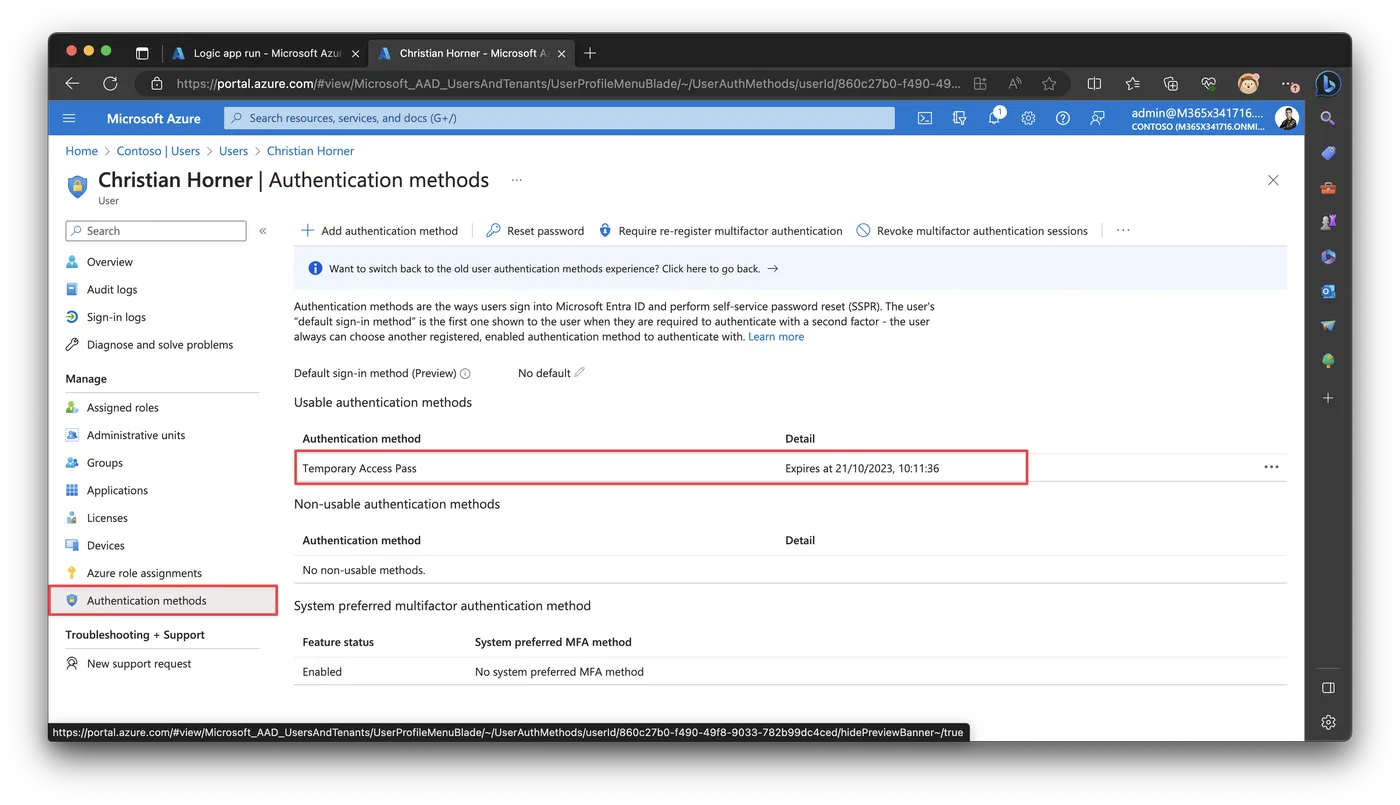Click the admin account avatar photo
This screenshot has width=1400, height=805.
[1286, 118]
